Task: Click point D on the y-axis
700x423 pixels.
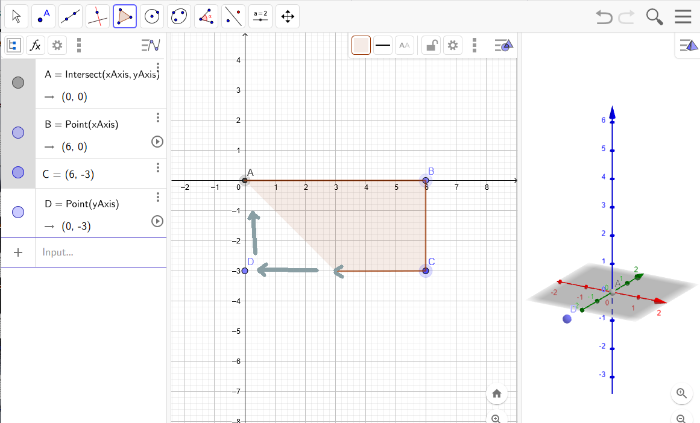Action: pyautogui.click(x=245, y=270)
